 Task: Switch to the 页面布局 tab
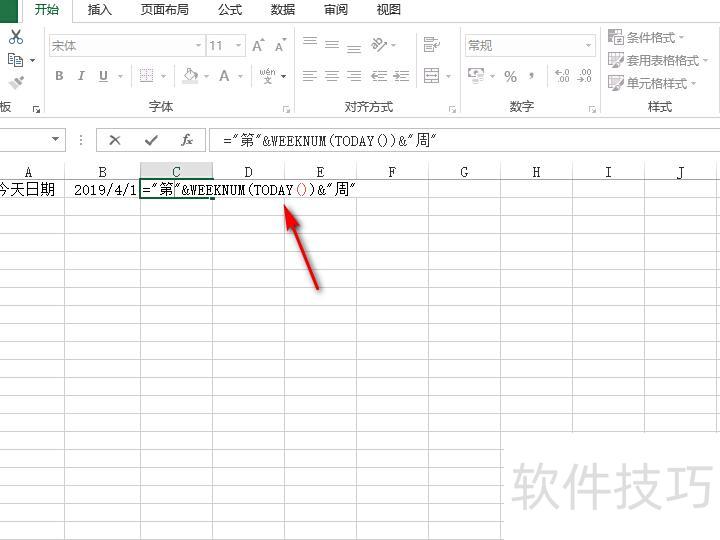pyautogui.click(x=164, y=9)
